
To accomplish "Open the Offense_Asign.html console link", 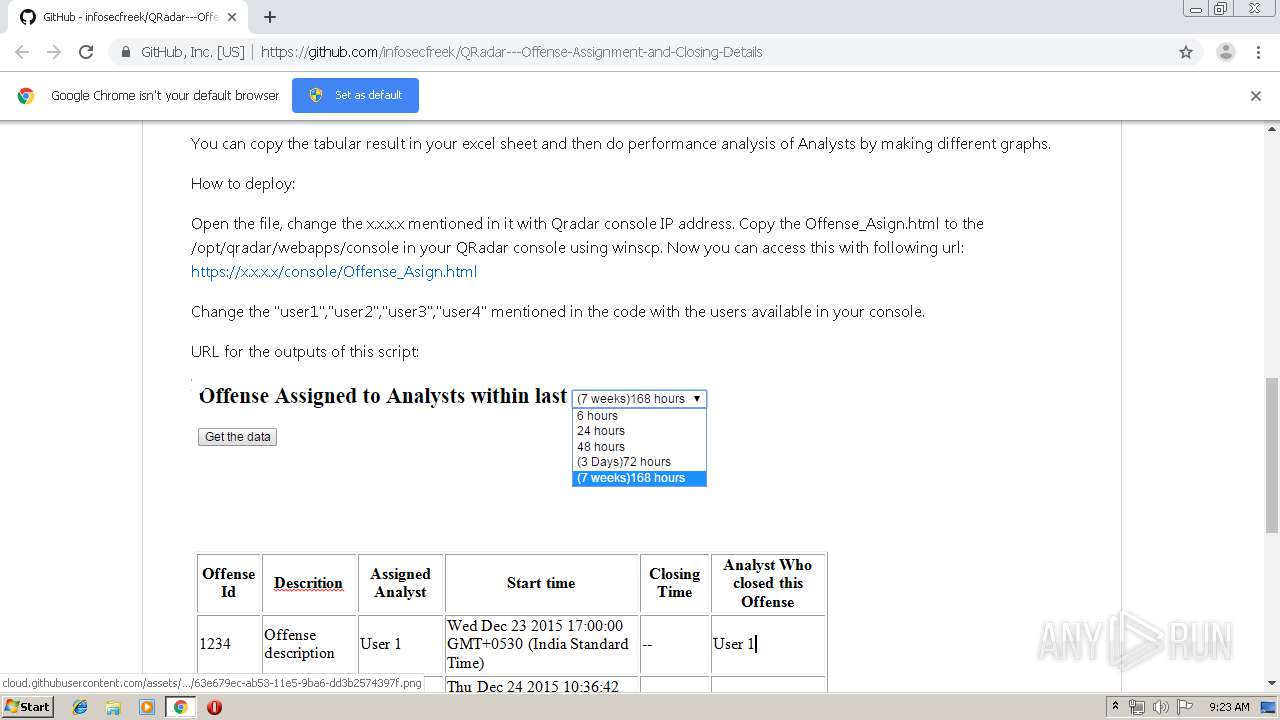I will pos(334,271).
